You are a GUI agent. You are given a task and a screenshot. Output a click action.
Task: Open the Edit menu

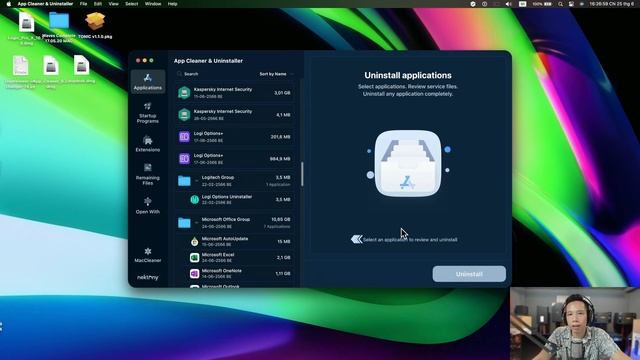click(x=98, y=4)
